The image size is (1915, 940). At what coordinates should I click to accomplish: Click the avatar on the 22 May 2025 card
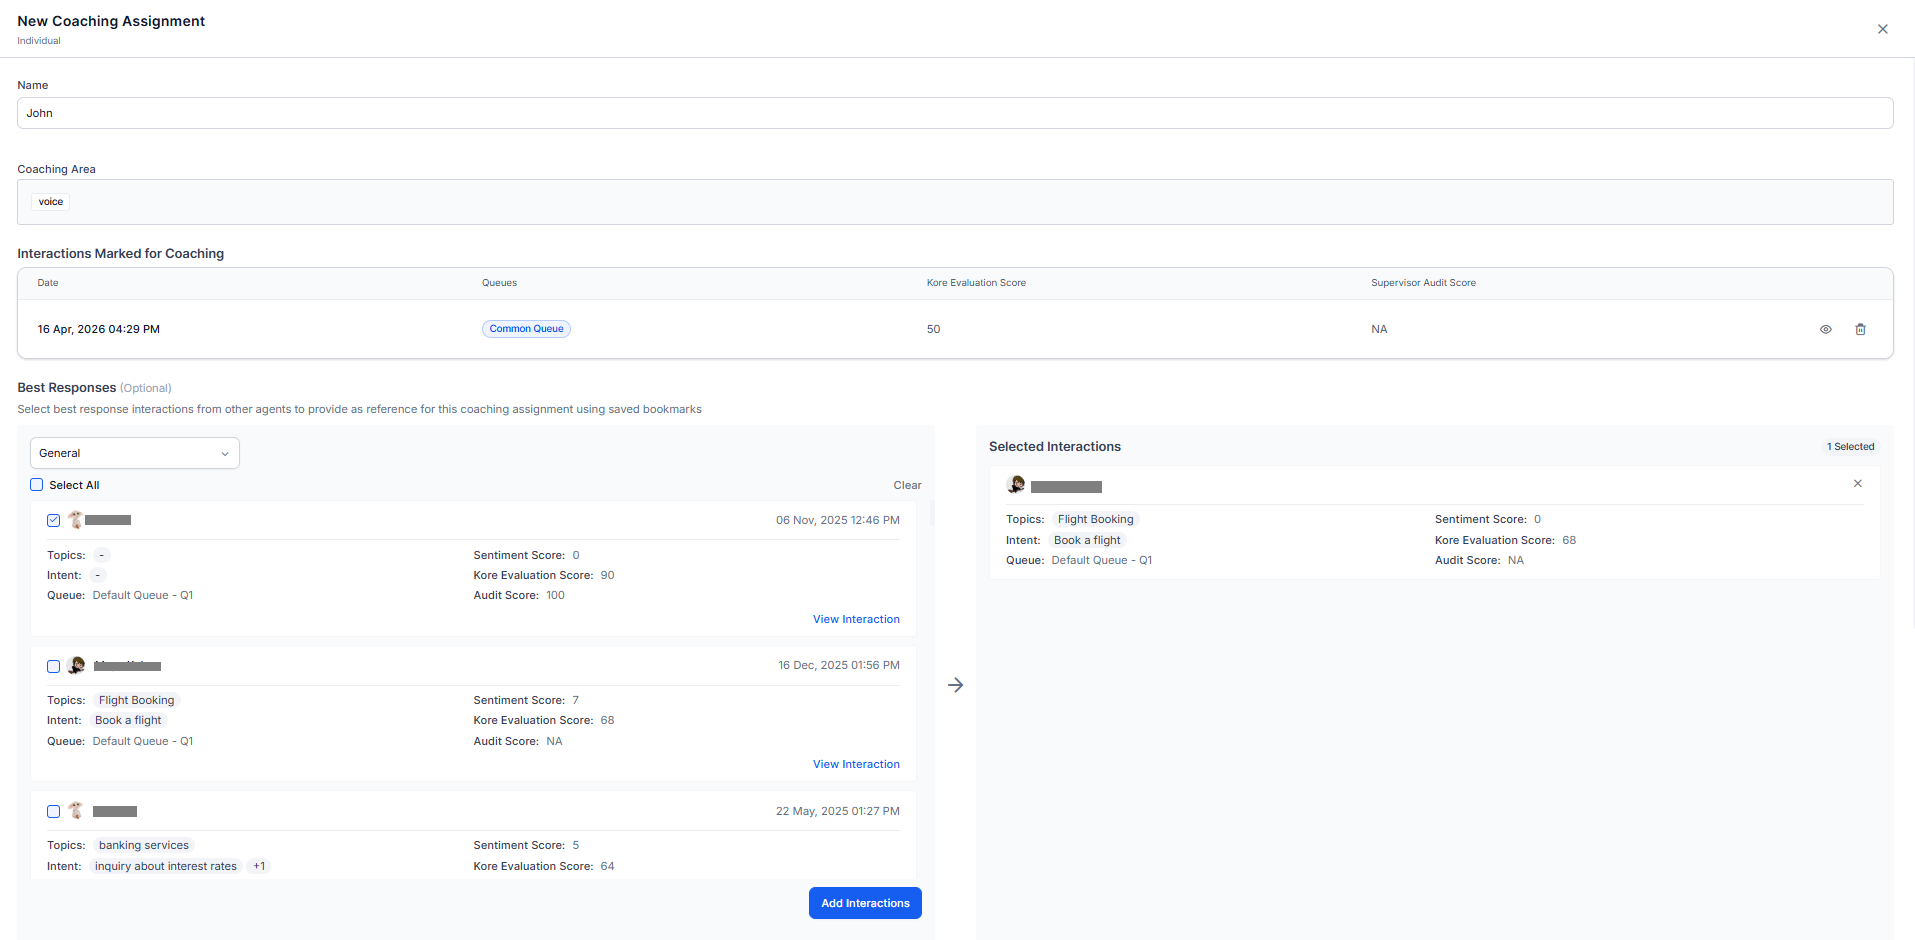(x=76, y=811)
